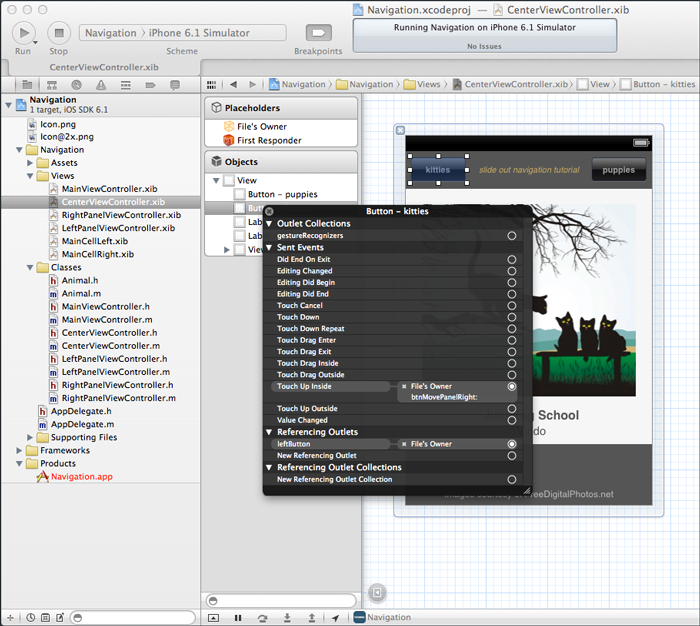700x626 pixels.
Task: Open the related files grid icon
Action: [212, 84]
